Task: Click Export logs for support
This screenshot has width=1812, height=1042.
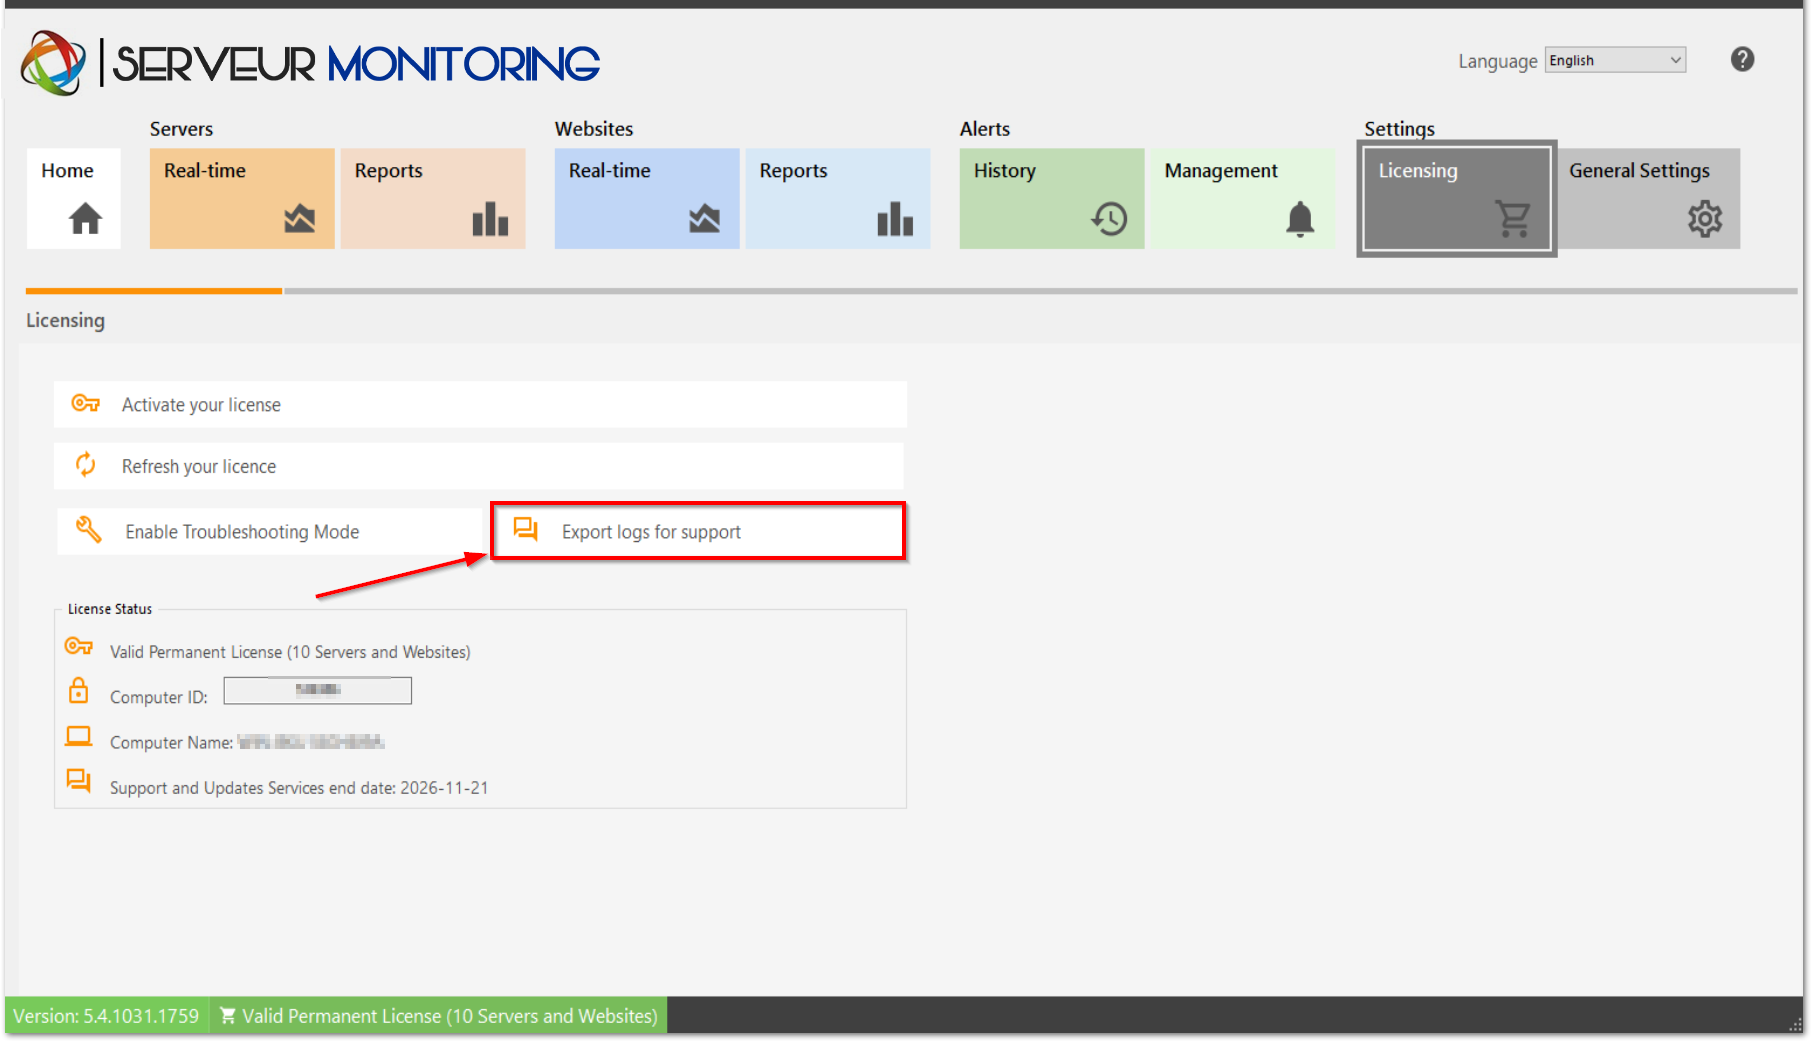Action: coord(698,531)
